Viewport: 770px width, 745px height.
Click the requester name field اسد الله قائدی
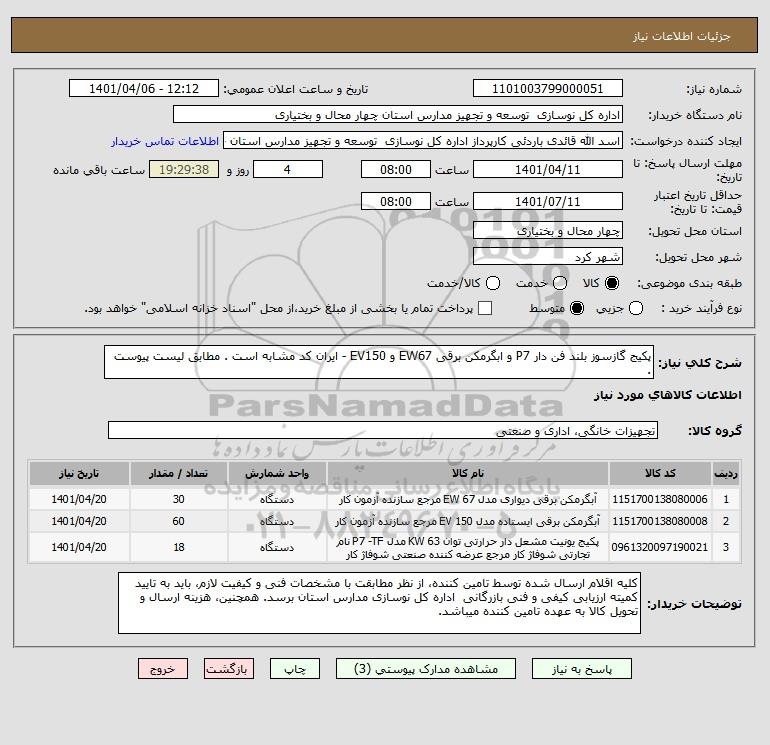[x=423, y=141]
